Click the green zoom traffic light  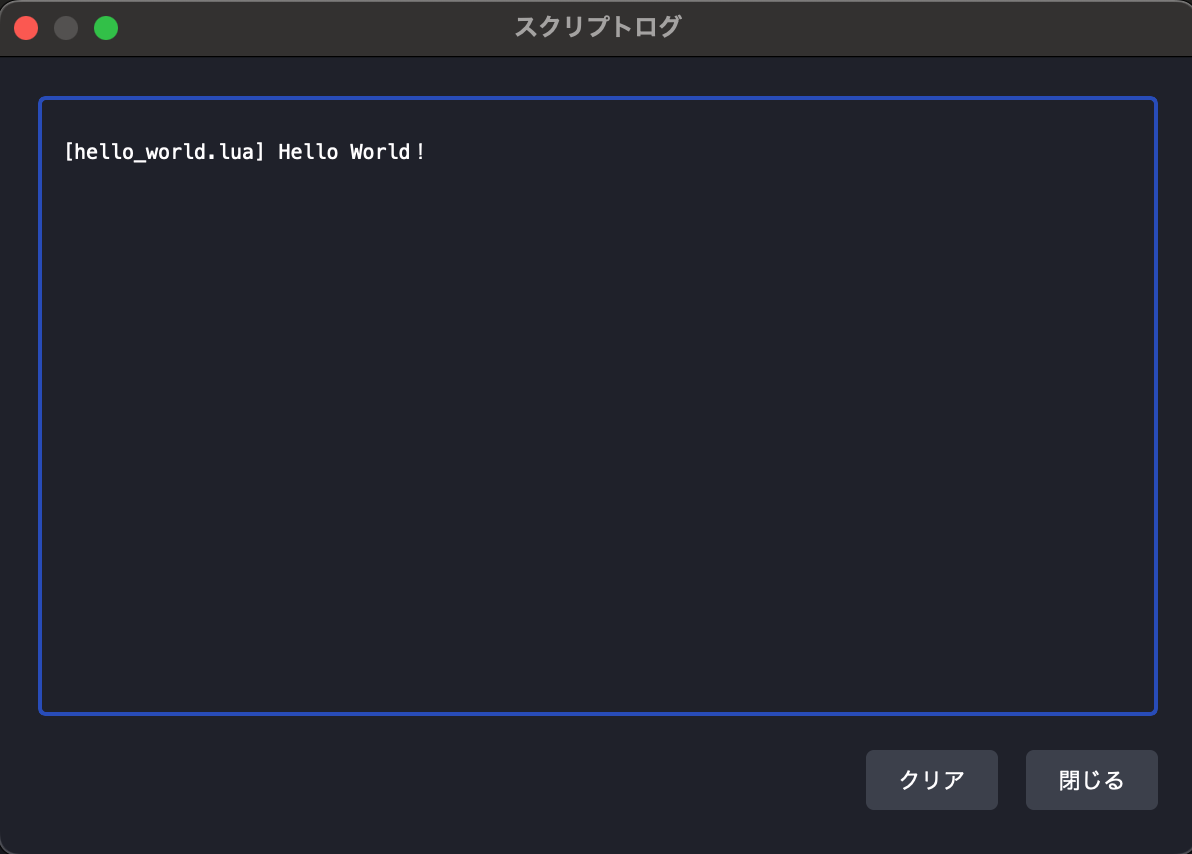pos(105,27)
